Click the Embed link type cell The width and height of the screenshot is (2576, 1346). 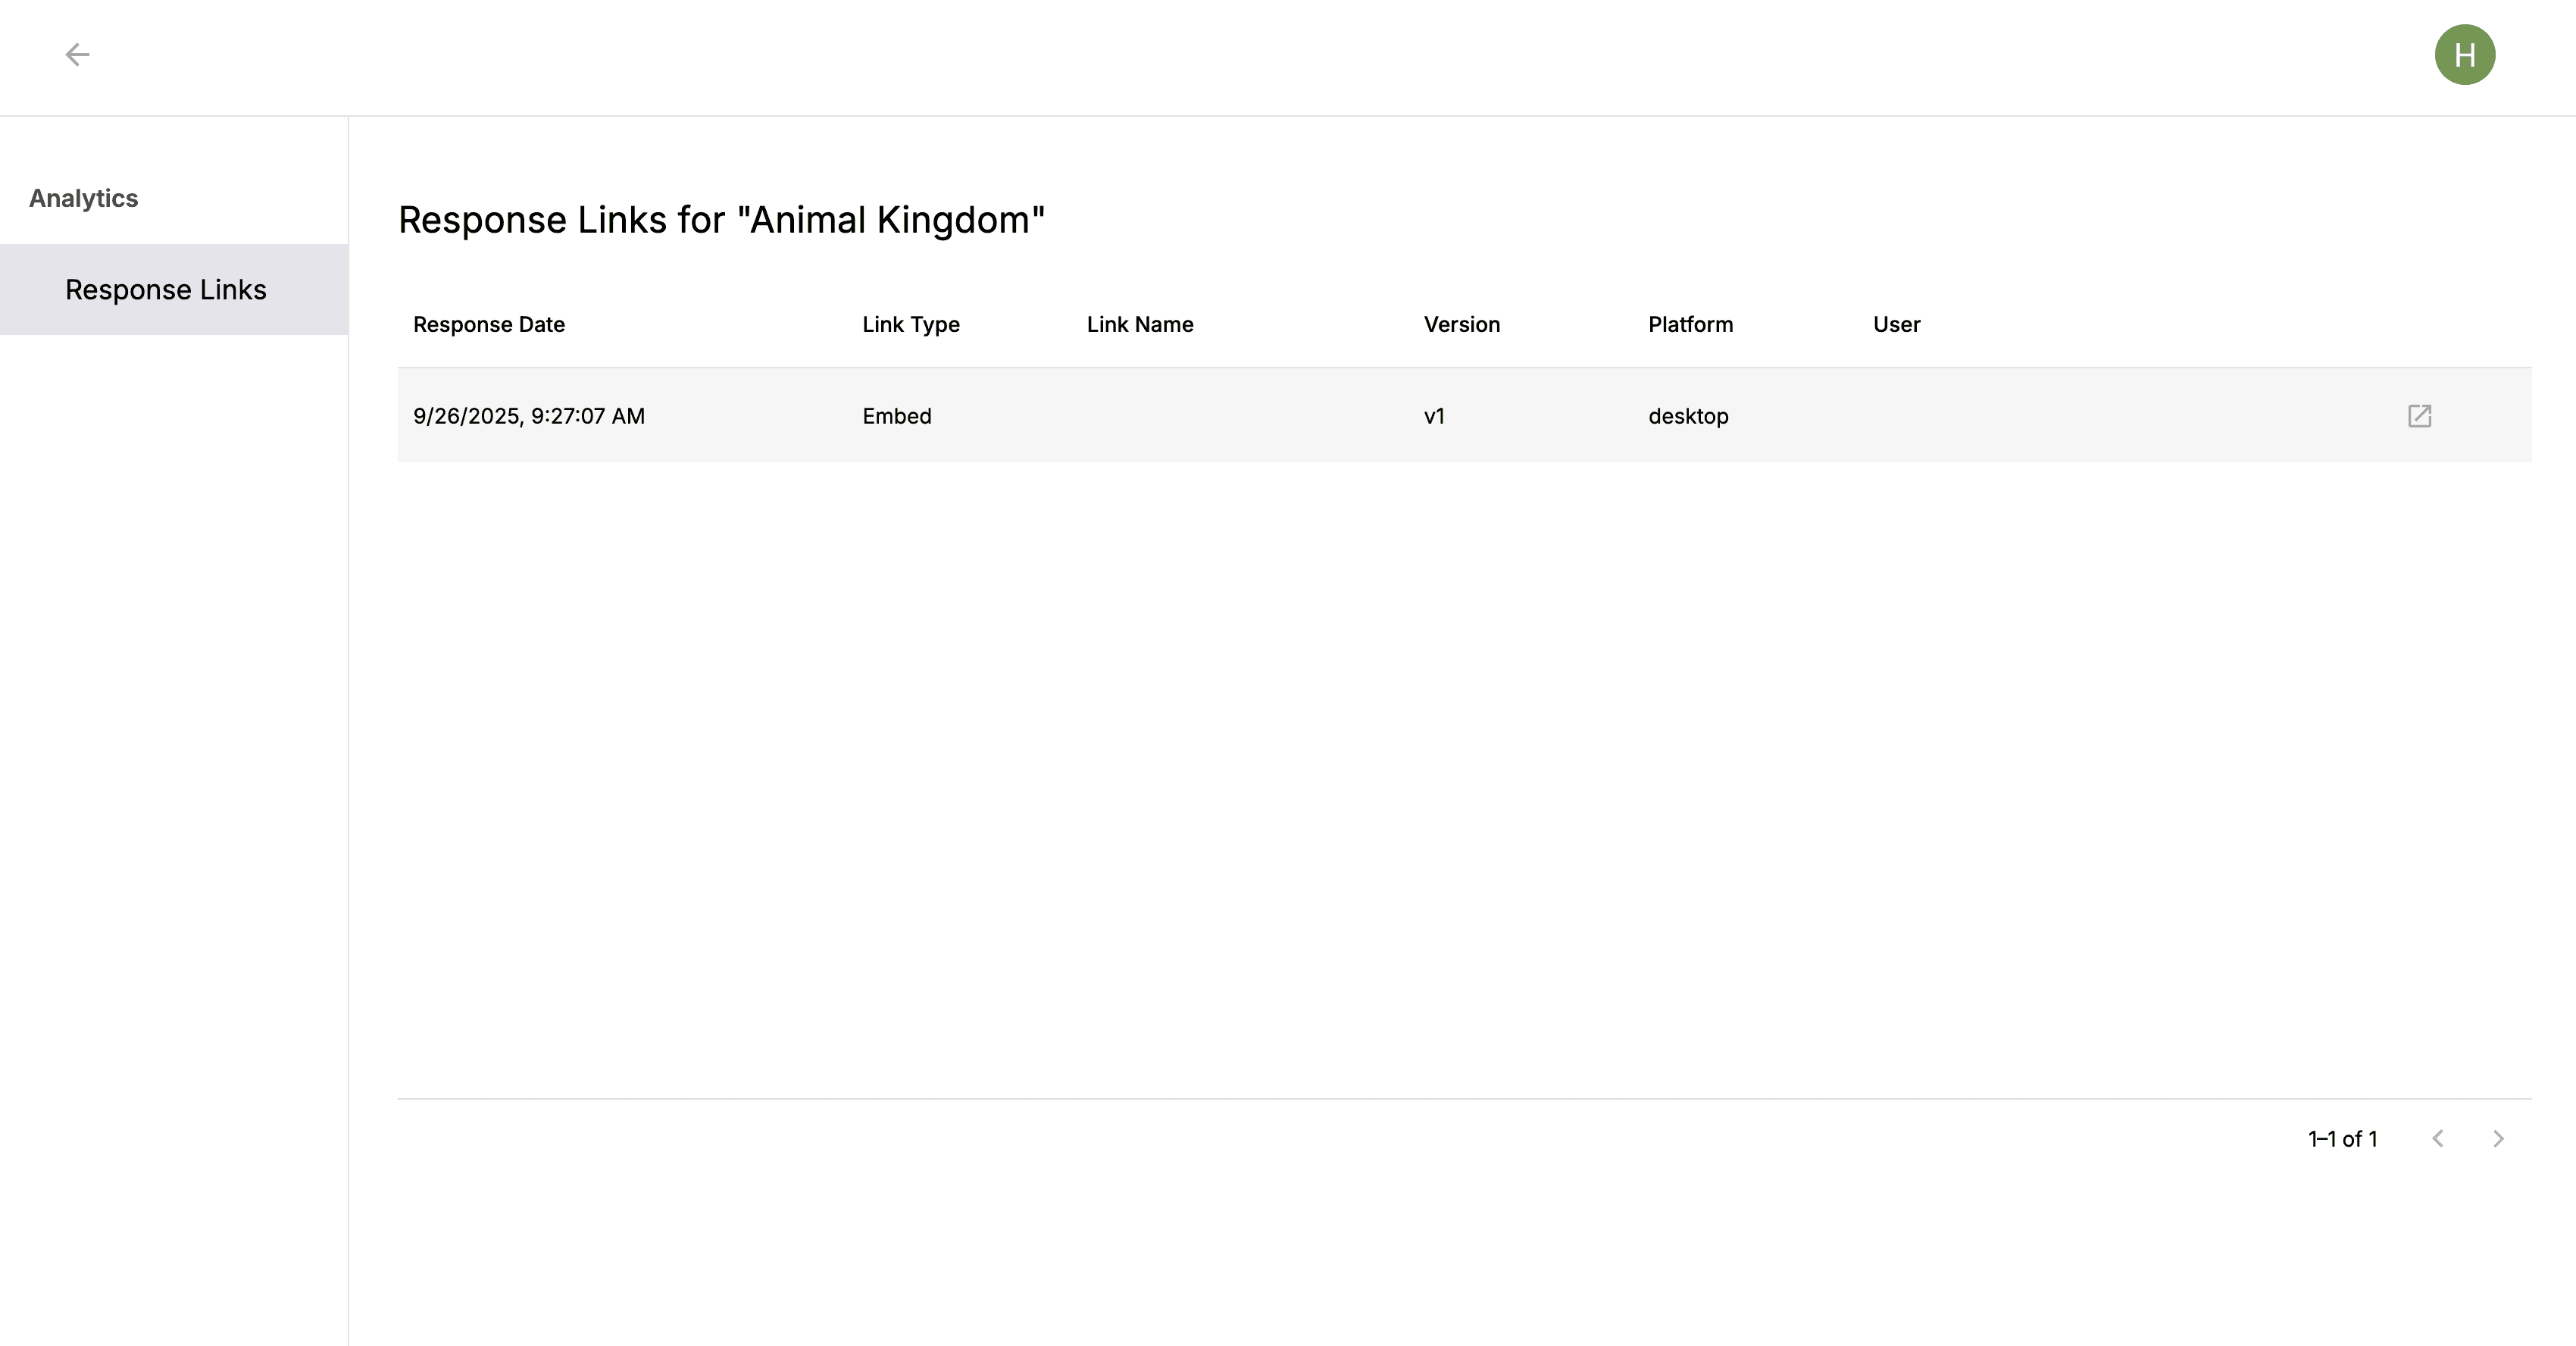pyautogui.click(x=897, y=416)
